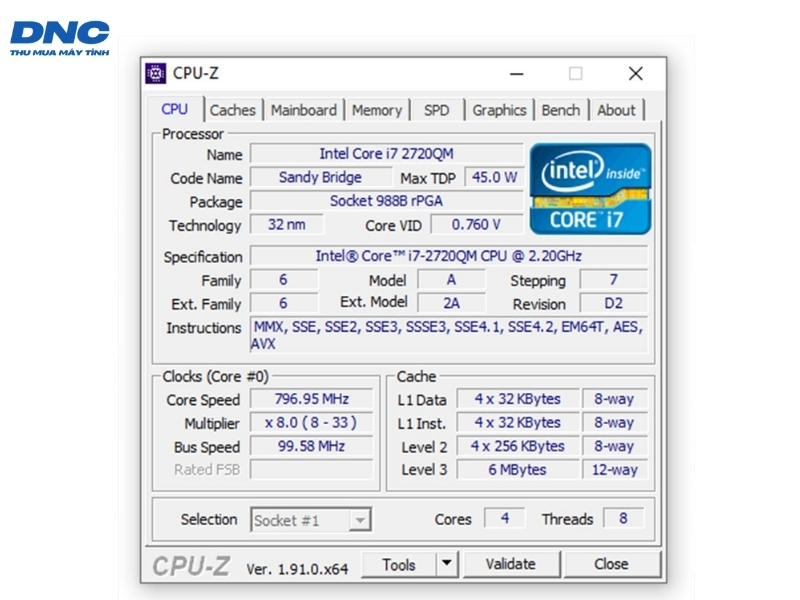Click the Core Speed value 796.95 MHz

[x=312, y=398]
